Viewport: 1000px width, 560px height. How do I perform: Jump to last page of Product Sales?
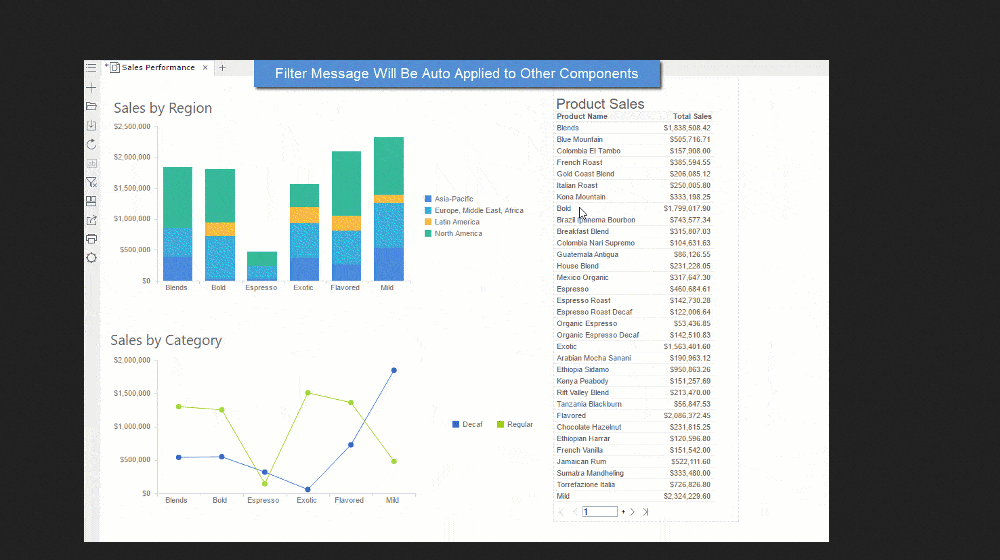click(645, 512)
